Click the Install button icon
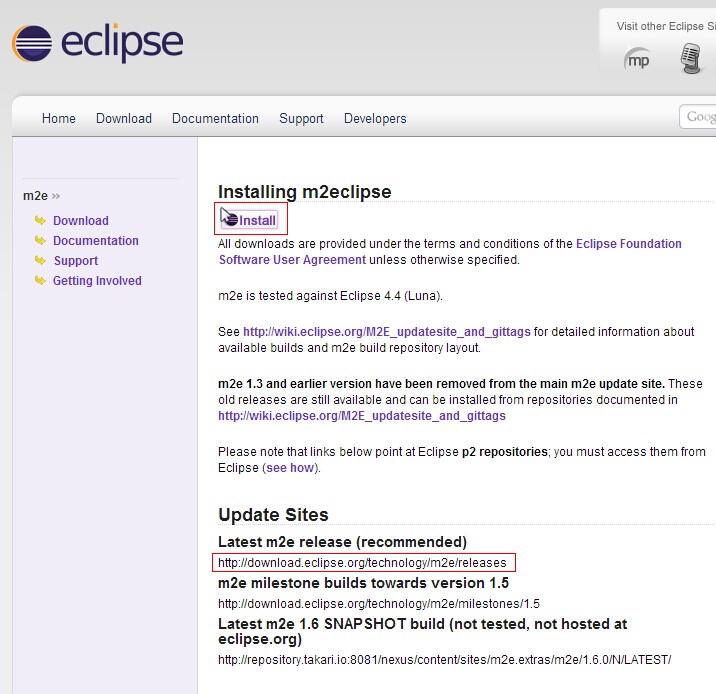The height and width of the screenshot is (694, 716). pos(250,219)
